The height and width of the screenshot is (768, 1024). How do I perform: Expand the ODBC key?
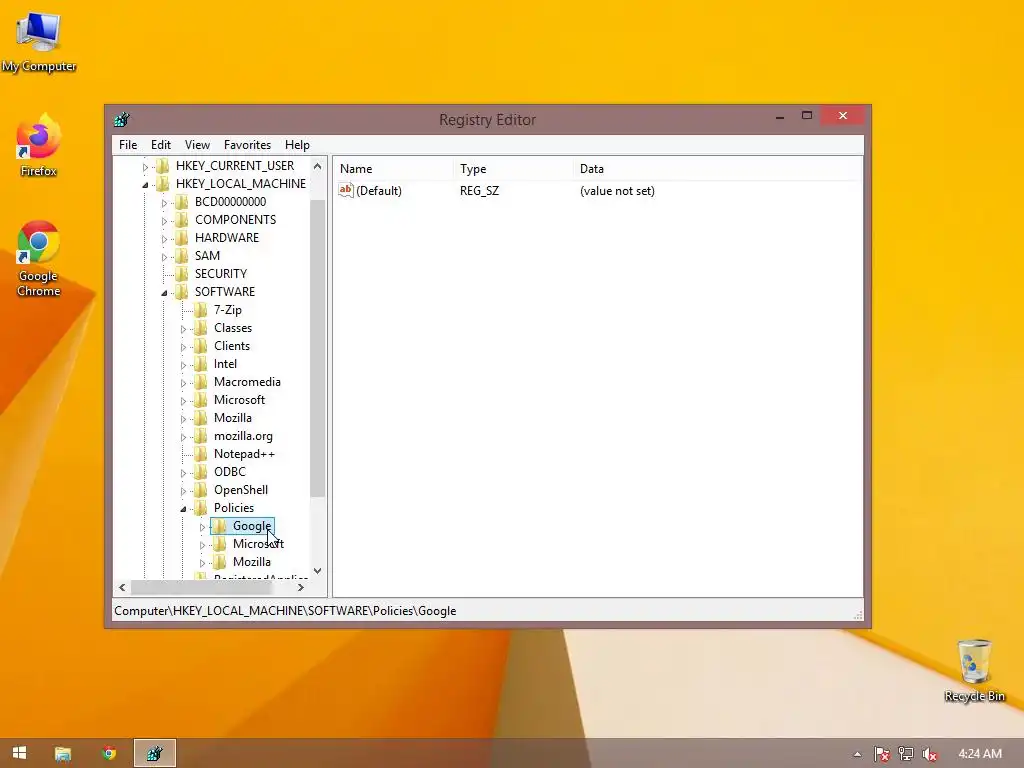[x=183, y=473]
